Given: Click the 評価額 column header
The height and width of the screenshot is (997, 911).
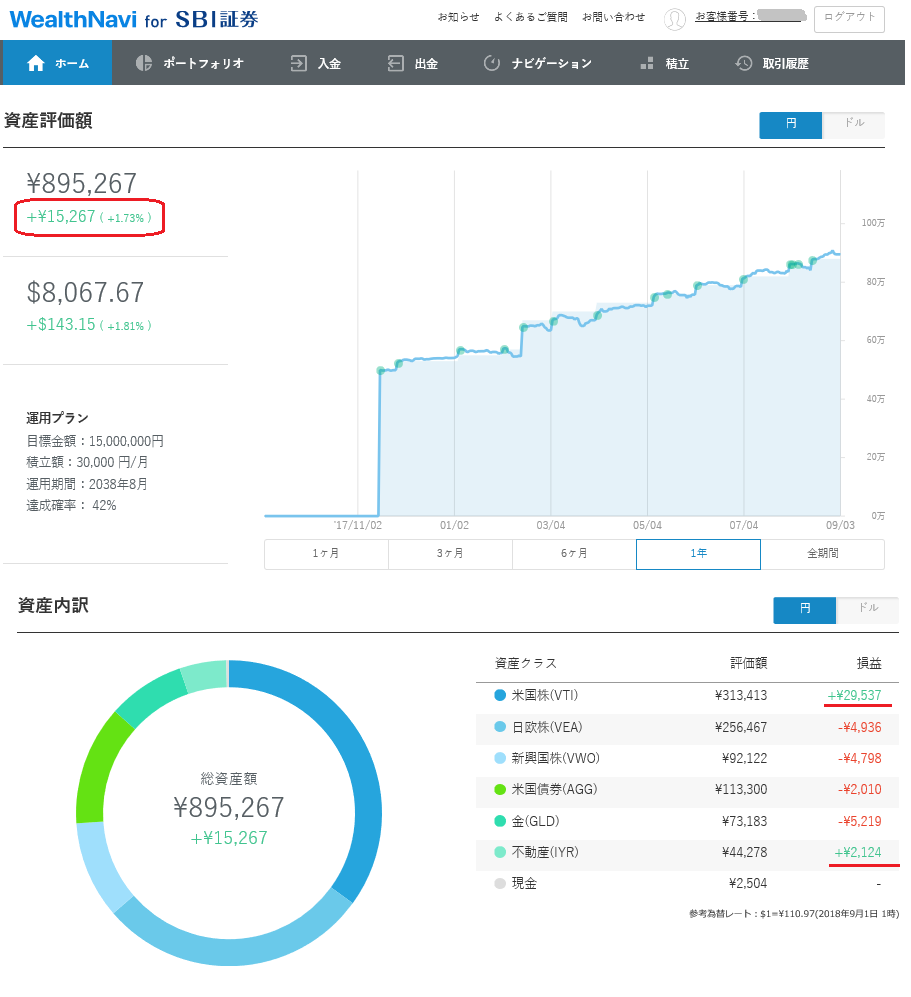Looking at the screenshot, I should tap(748, 663).
